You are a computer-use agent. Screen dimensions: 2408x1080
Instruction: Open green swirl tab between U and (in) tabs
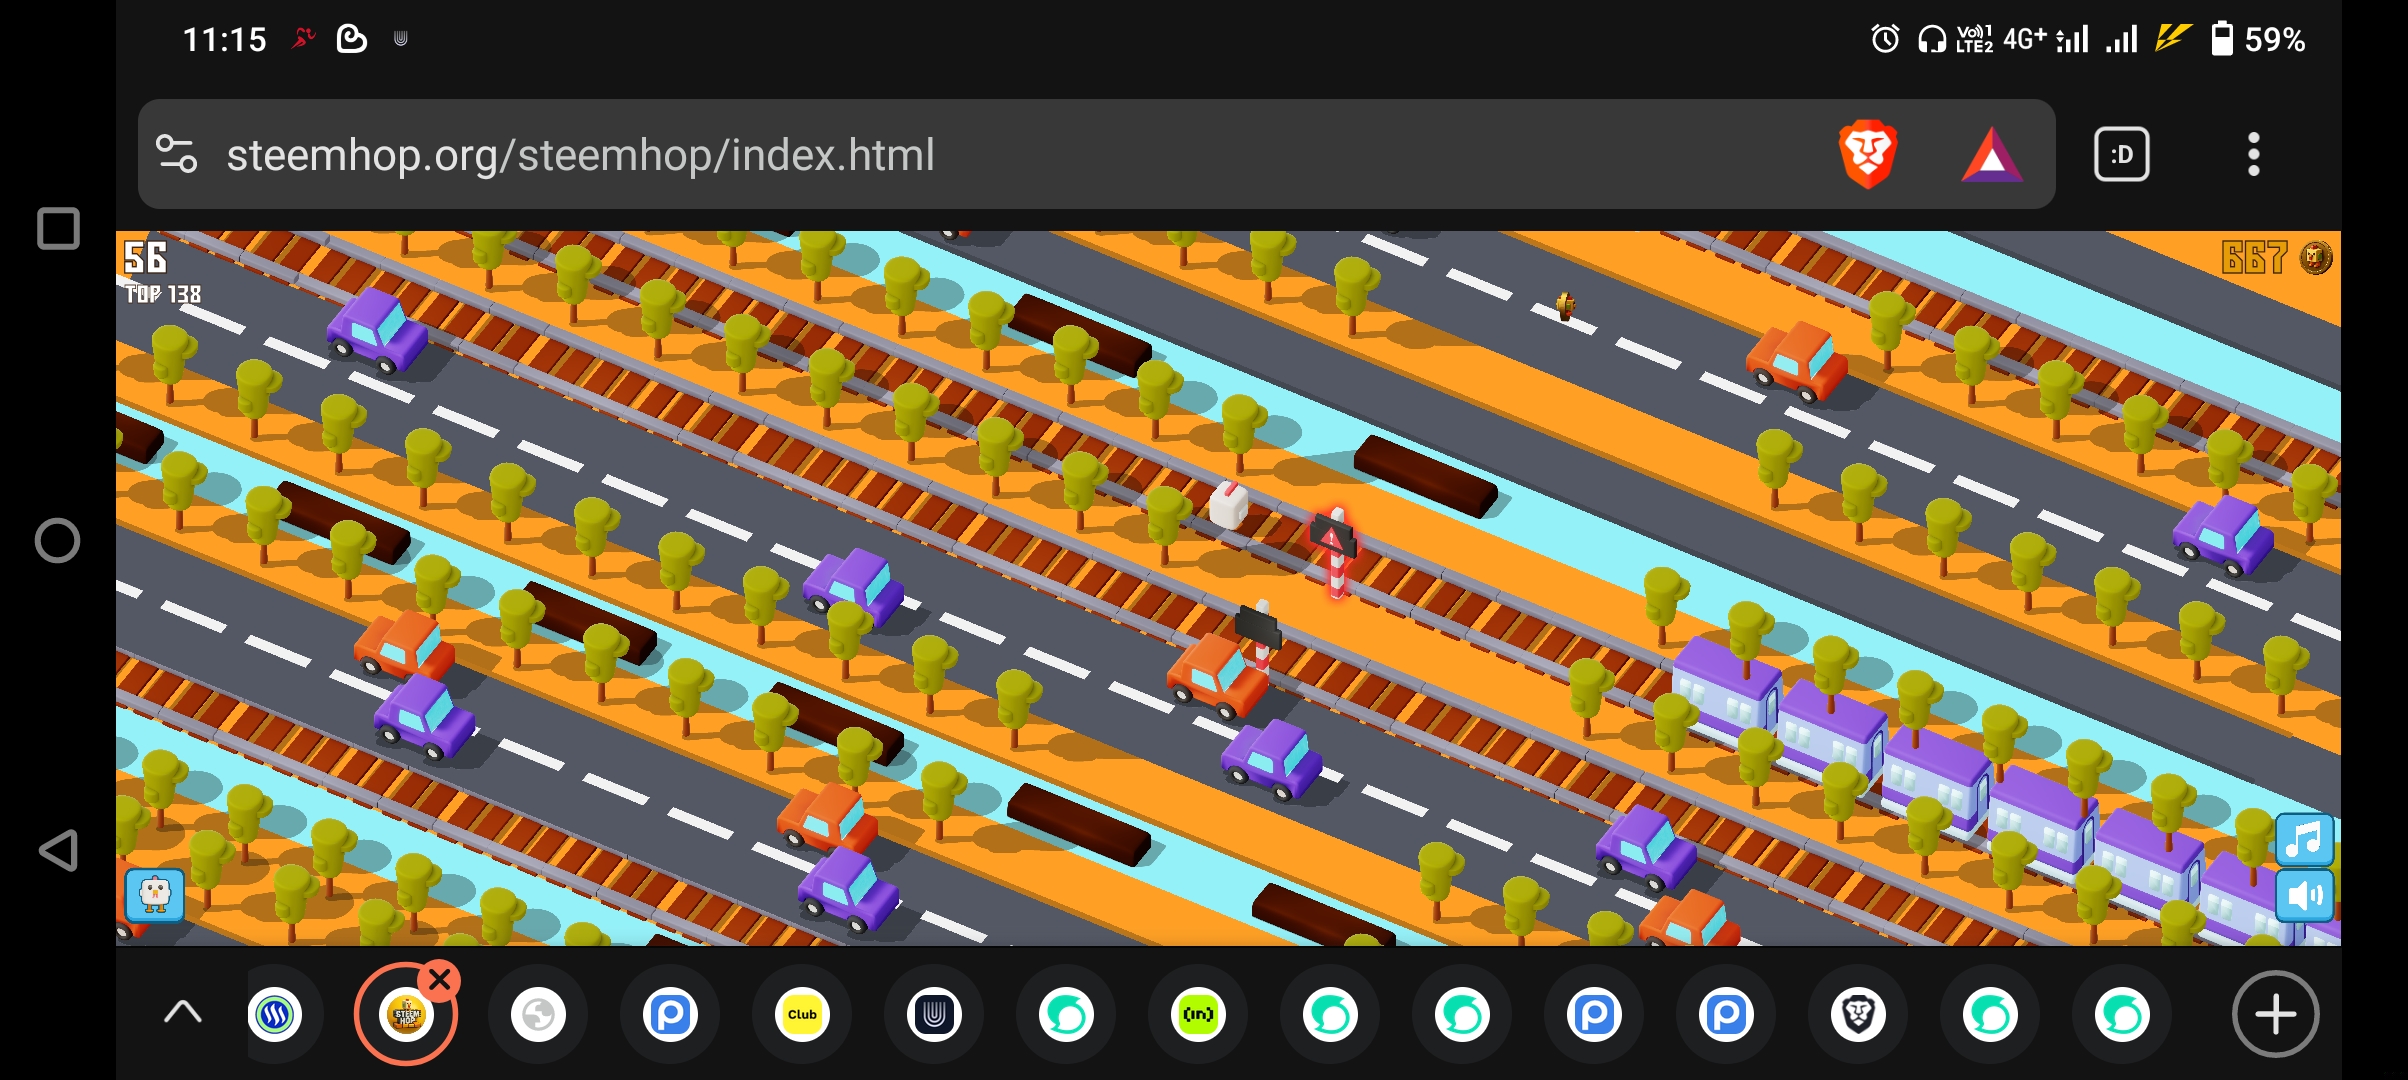[x=1066, y=1015]
